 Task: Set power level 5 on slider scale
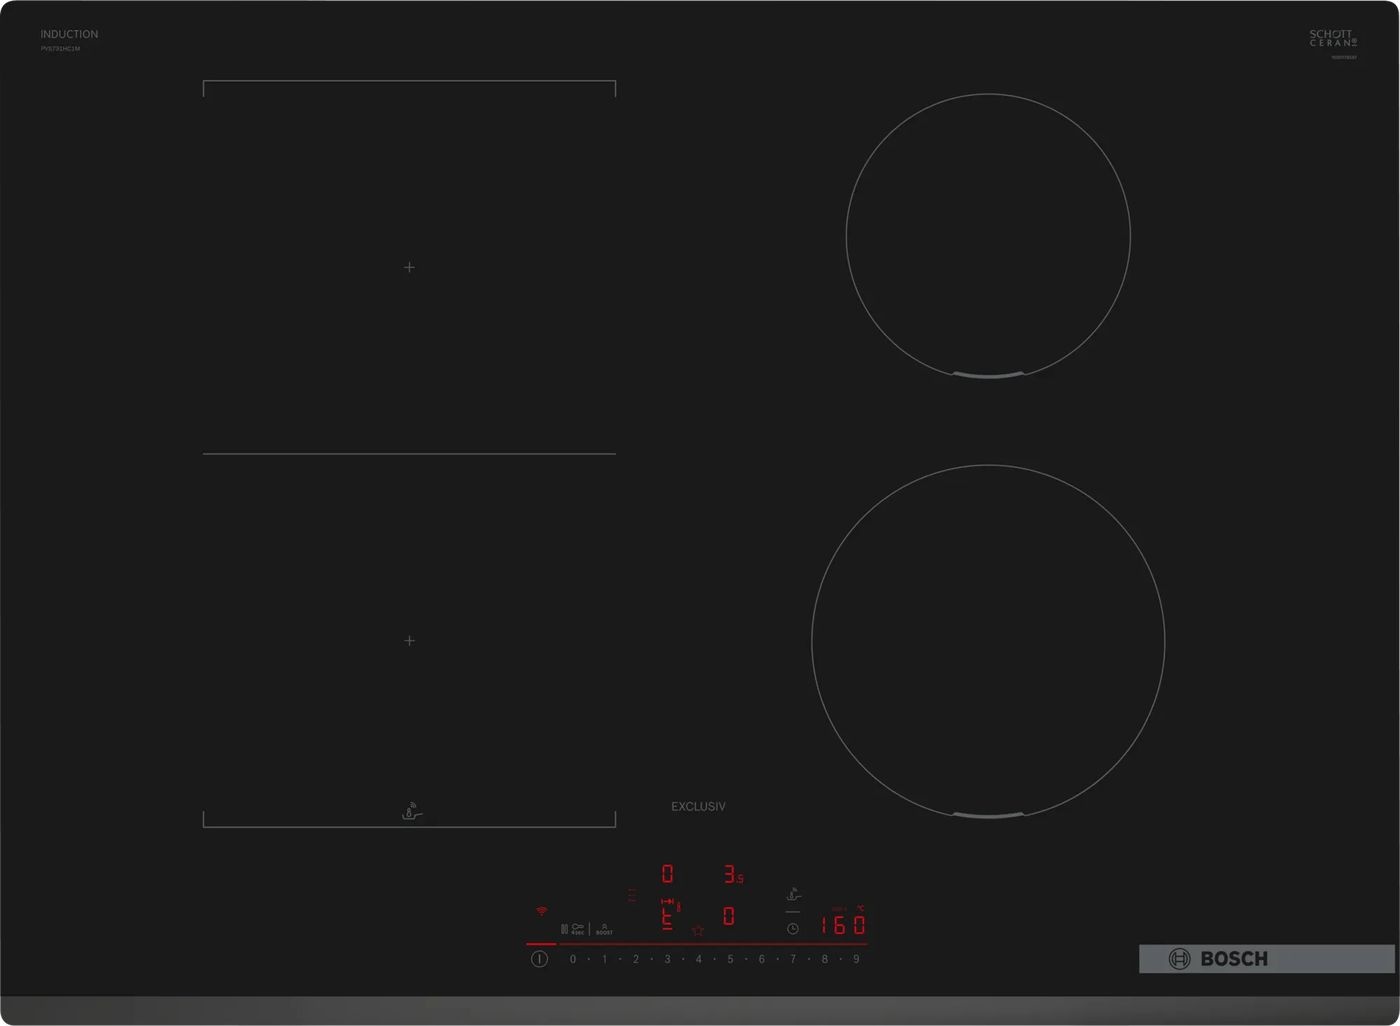tap(730, 959)
